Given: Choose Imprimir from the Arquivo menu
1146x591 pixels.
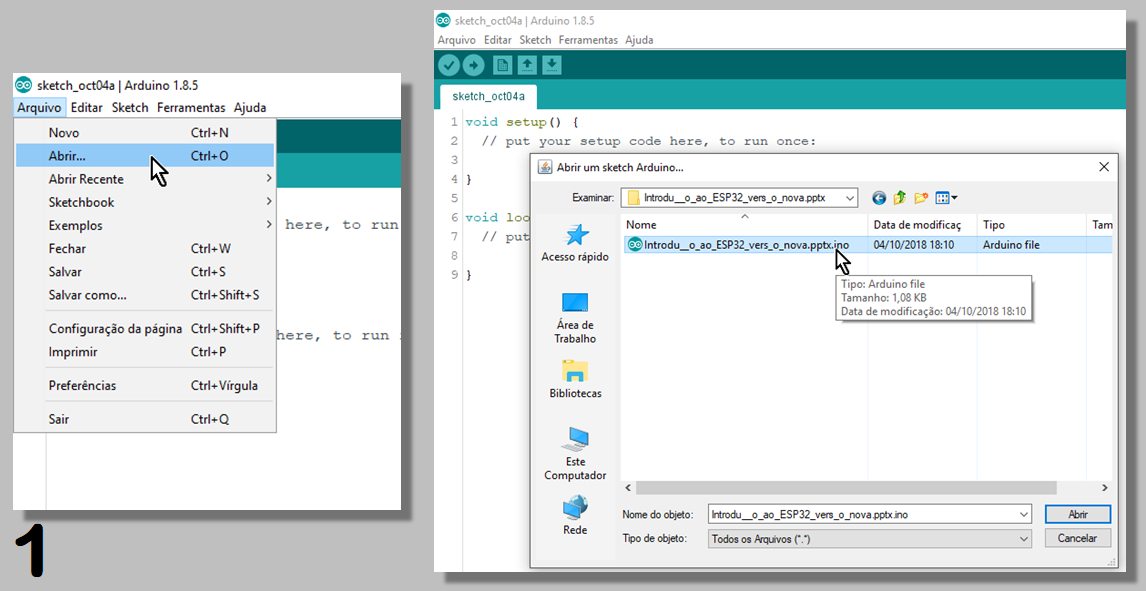Looking at the screenshot, I should (x=145, y=352).
